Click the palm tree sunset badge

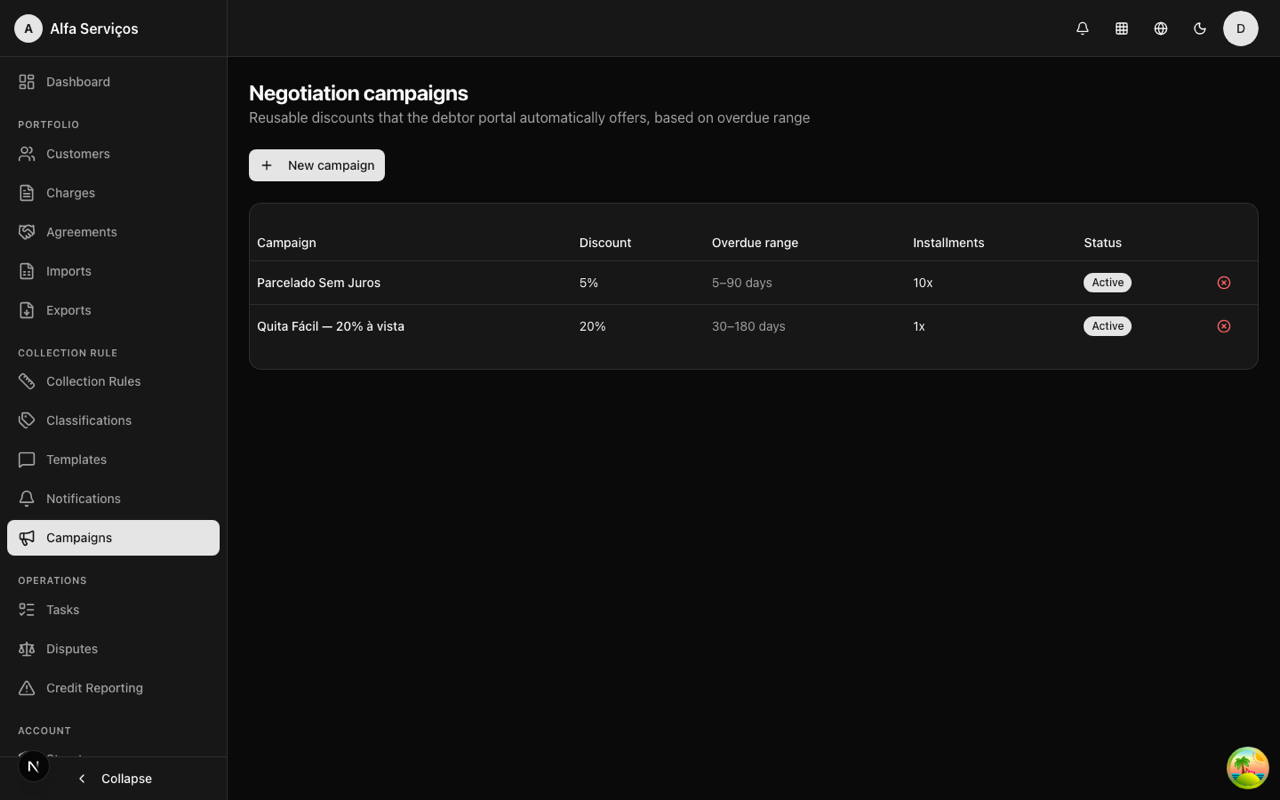[1247, 768]
